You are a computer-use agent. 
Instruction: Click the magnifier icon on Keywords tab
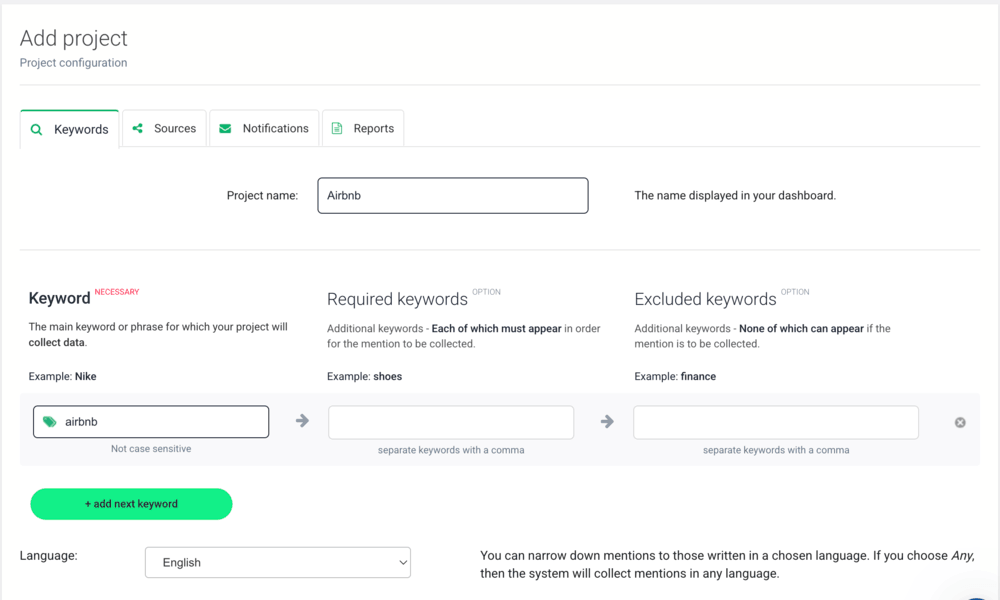tap(37, 130)
